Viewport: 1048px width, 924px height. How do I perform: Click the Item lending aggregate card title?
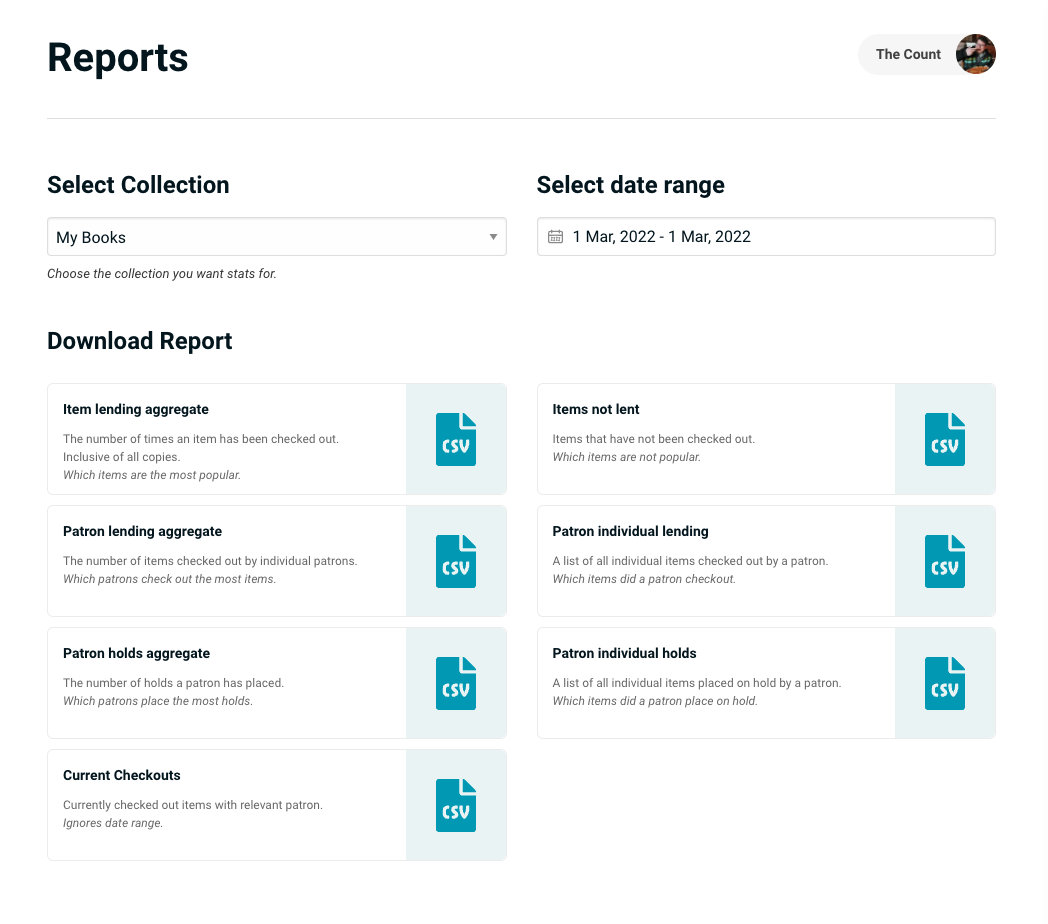[x=136, y=409]
